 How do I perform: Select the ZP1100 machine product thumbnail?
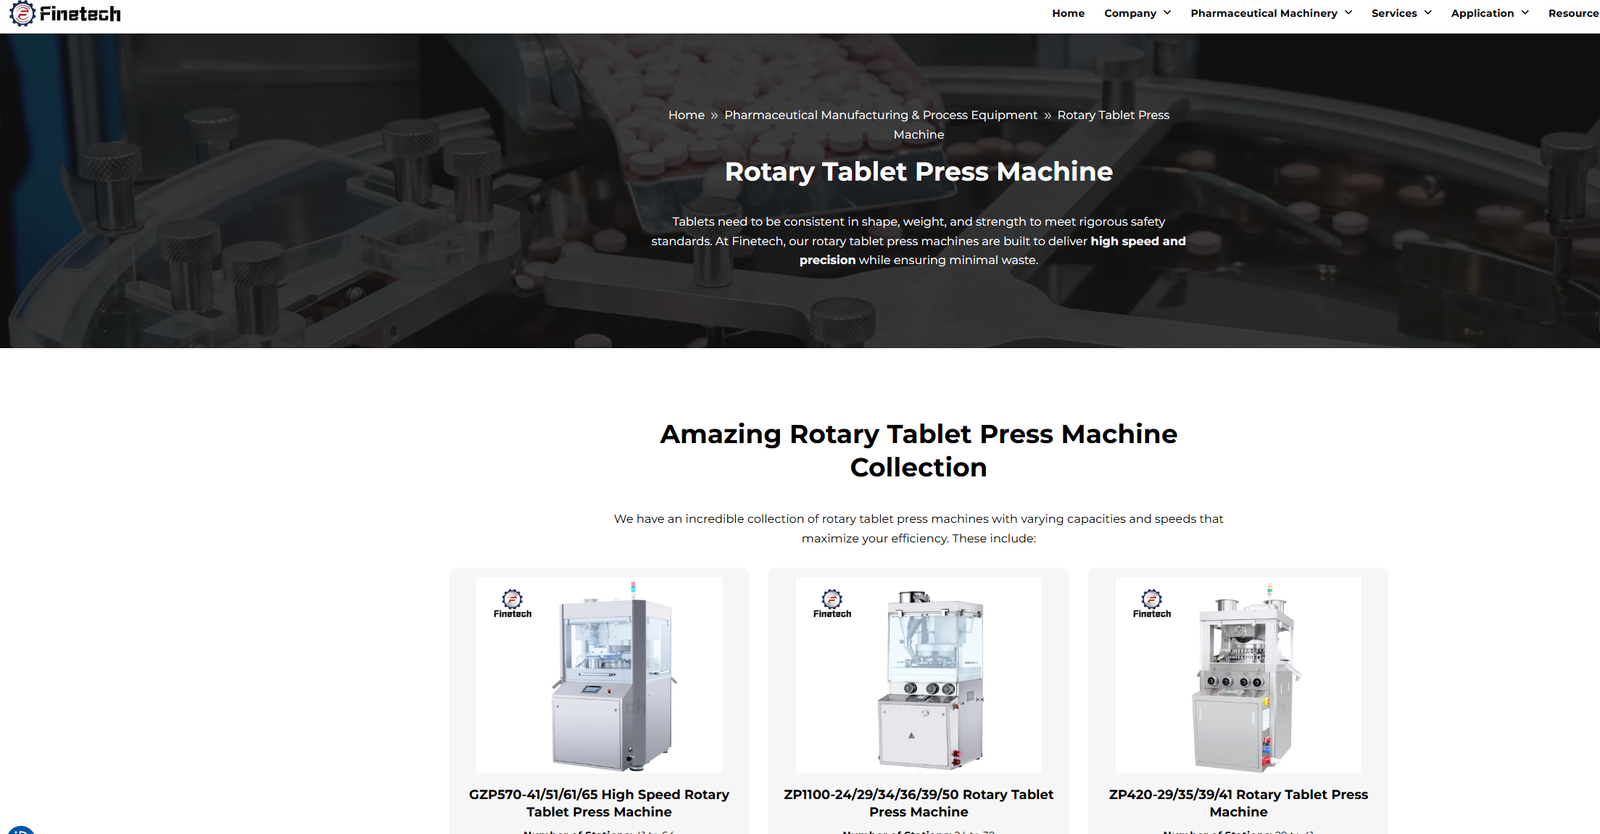(x=919, y=675)
